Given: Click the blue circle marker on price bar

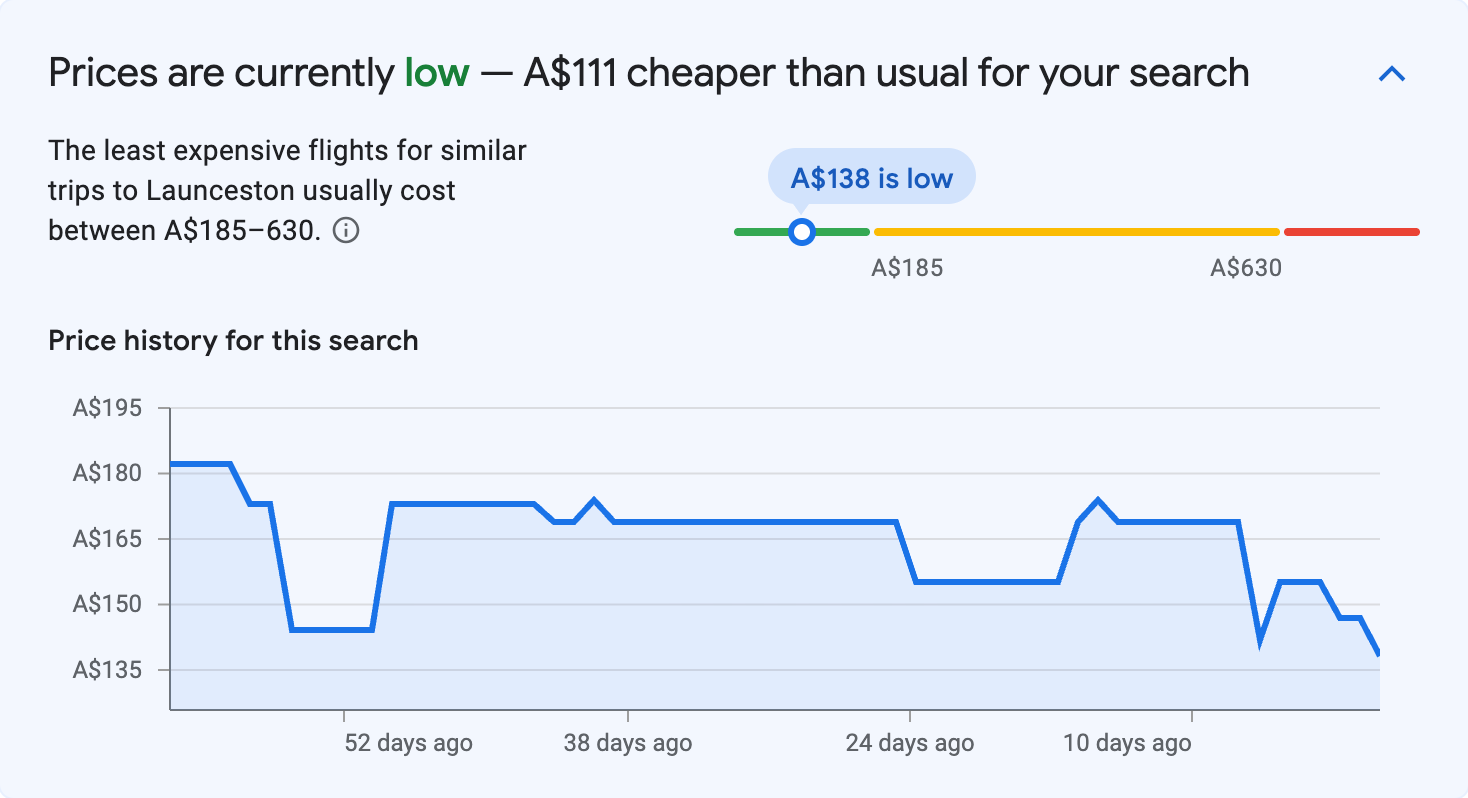Looking at the screenshot, I should pyautogui.click(x=801, y=232).
